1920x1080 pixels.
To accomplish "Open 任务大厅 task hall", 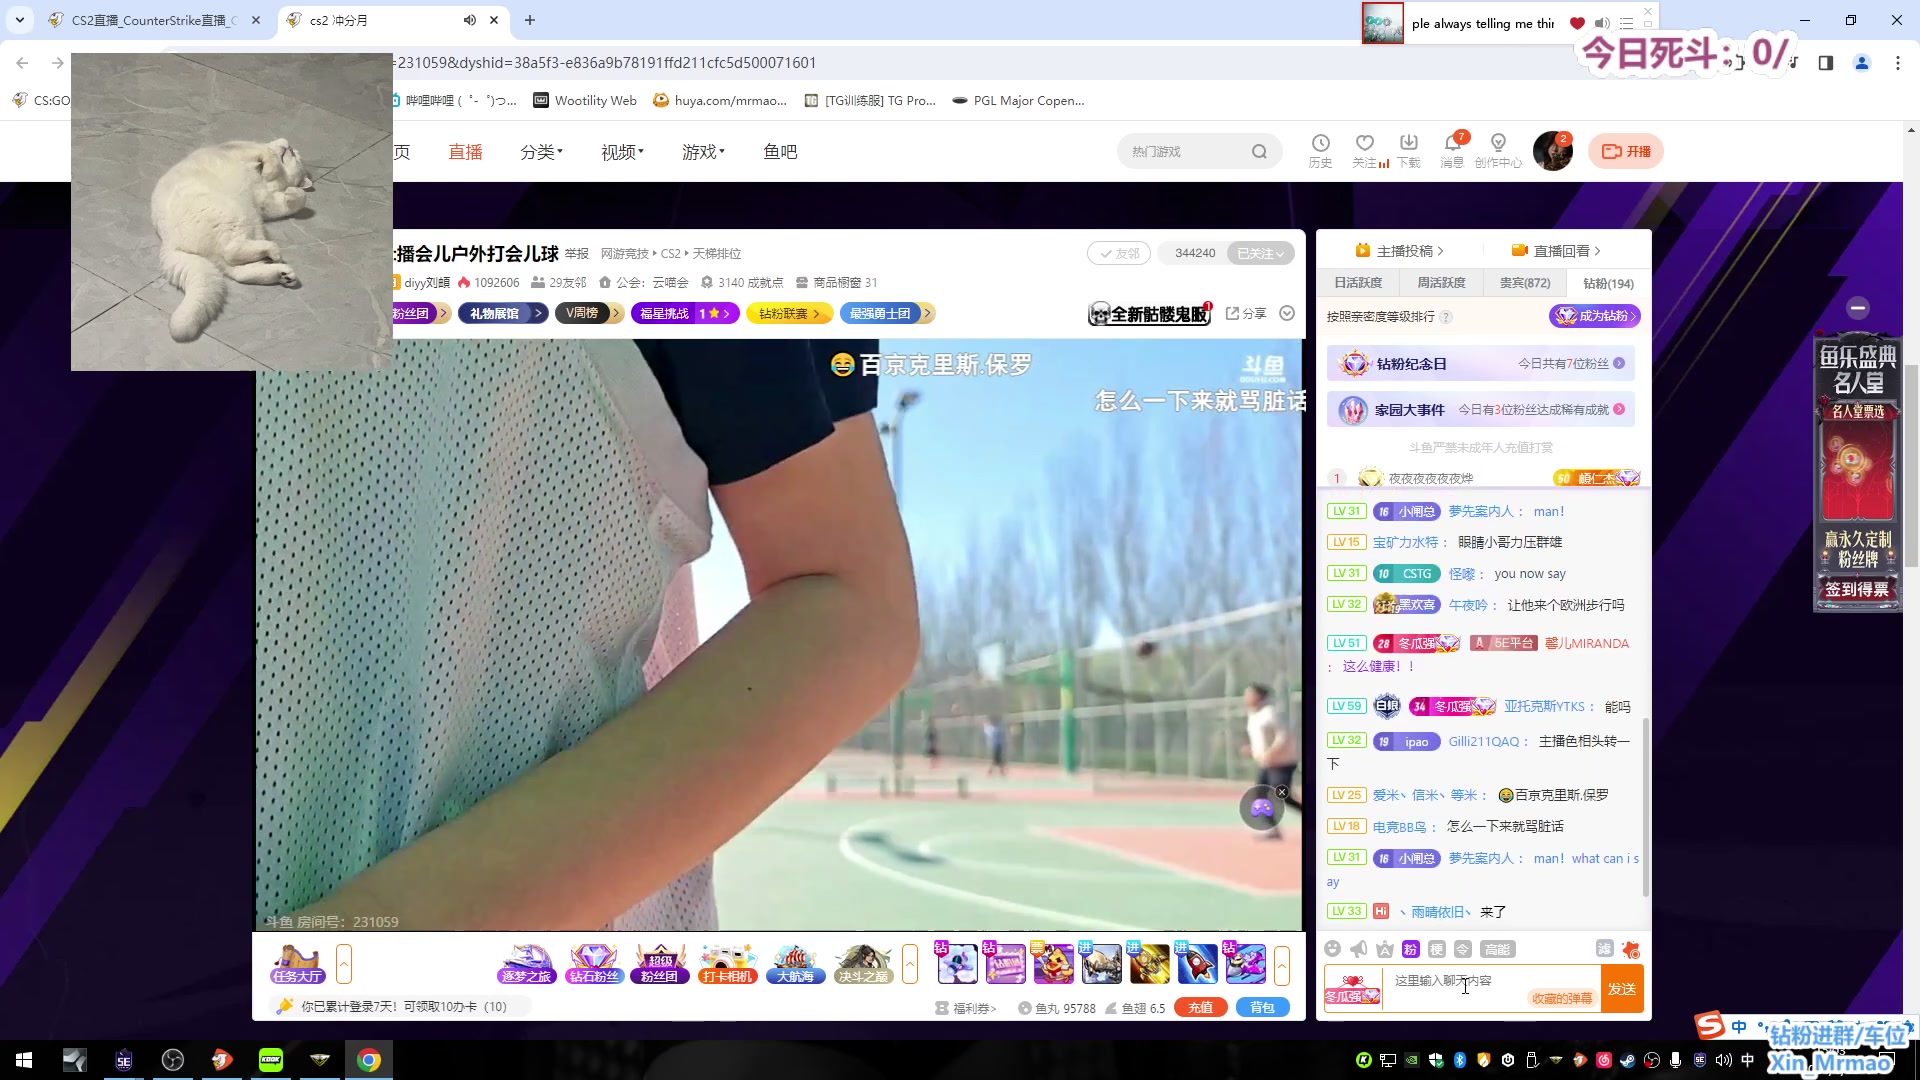I will pyautogui.click(x=297, y=965).
